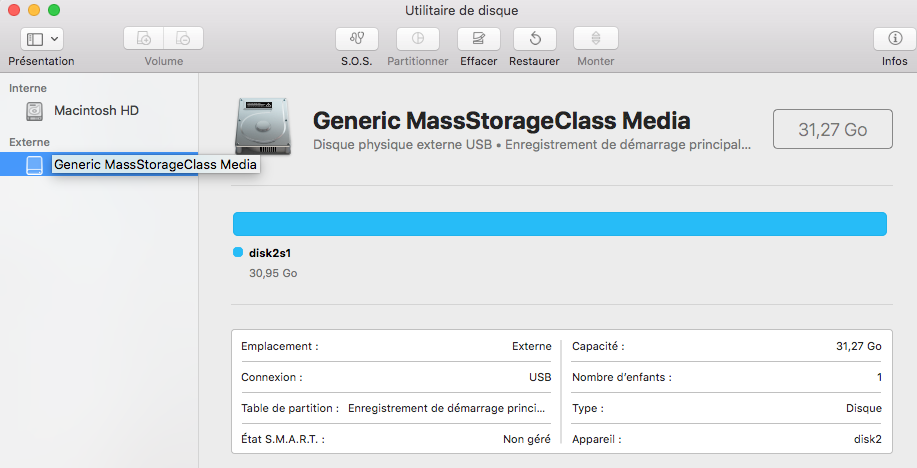The height and width of the screenshot is (468, 917).
Task: Click the blue disk2s1 partition bar
Action: point(559,224)
